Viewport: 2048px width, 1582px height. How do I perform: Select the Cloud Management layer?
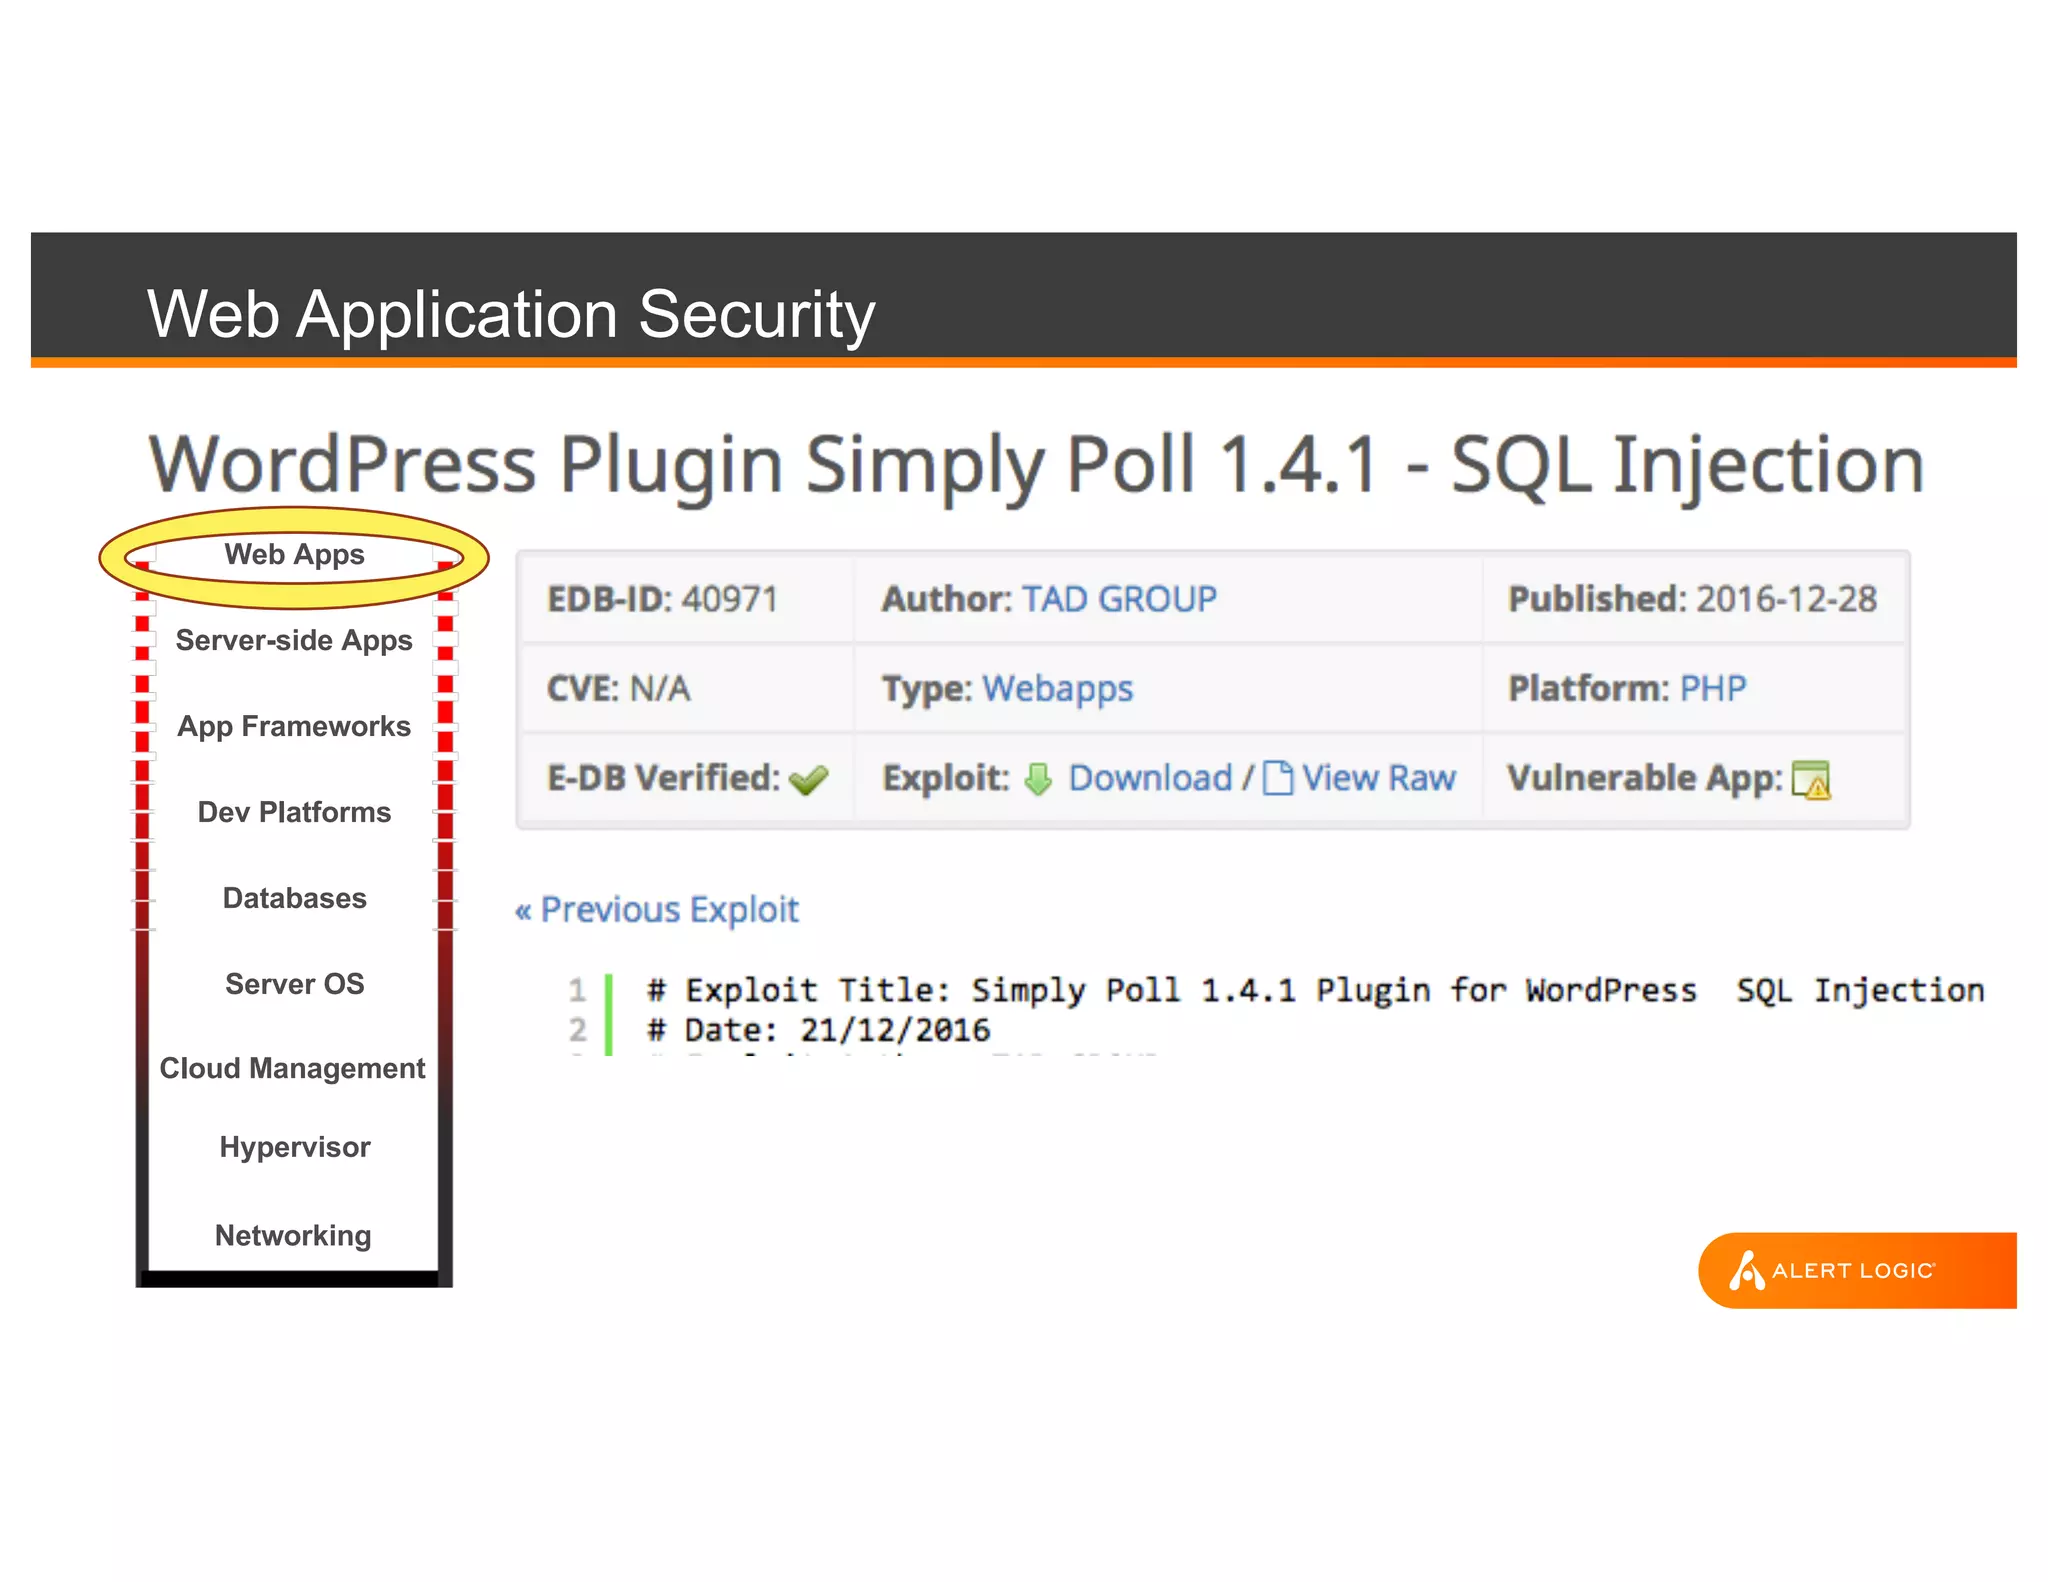pos(292,1069)
